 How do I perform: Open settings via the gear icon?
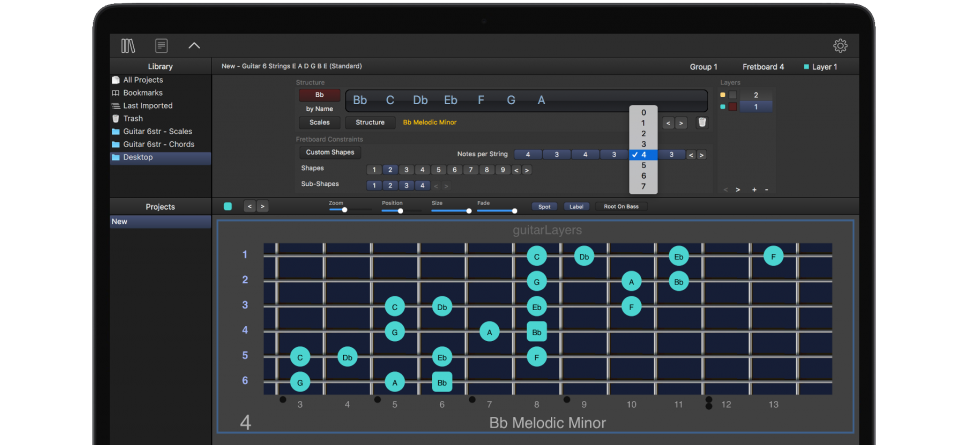coord(840,46)
